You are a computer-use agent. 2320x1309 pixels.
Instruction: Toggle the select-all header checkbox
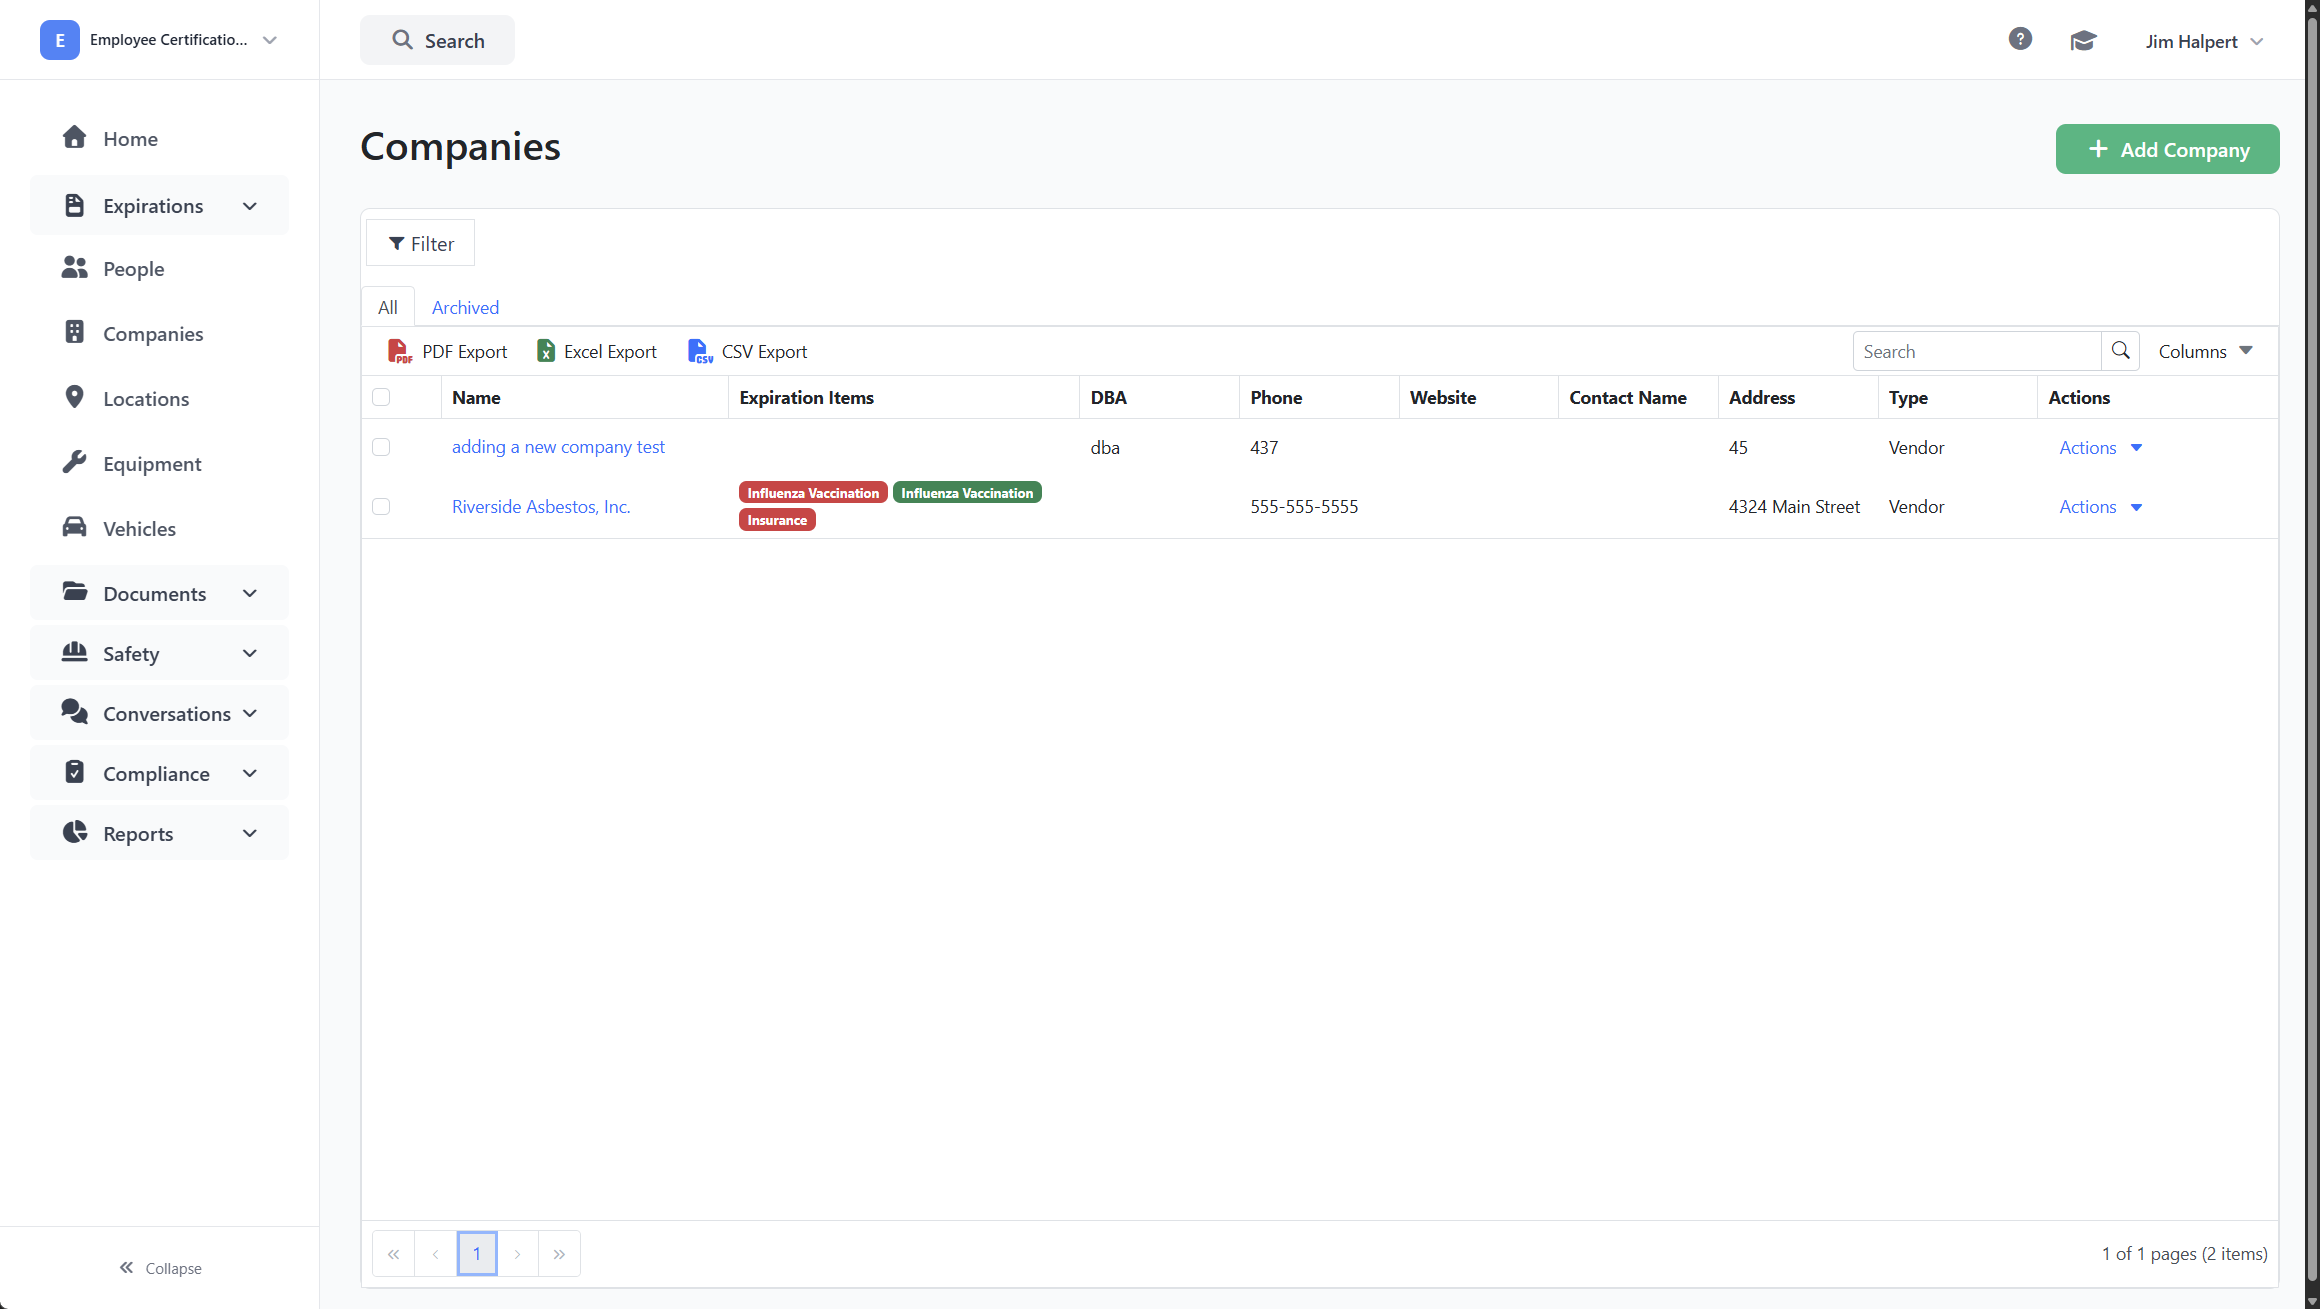click(x=381, y=398)
